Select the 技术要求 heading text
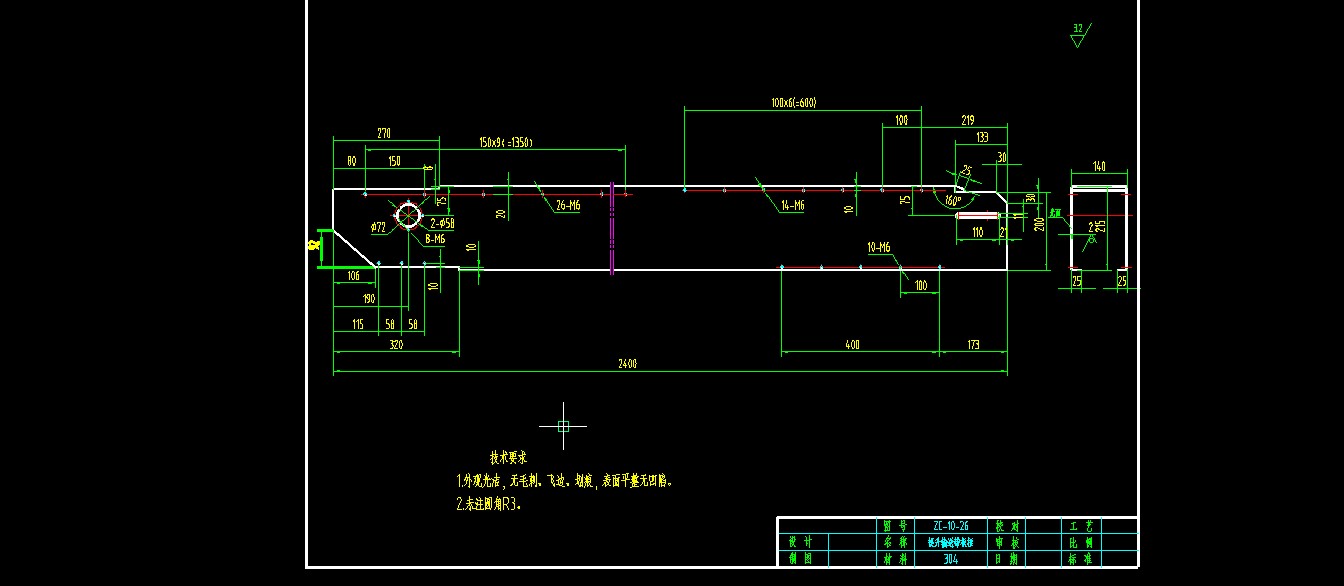The image size is (1344, 586). click(508, 457)
